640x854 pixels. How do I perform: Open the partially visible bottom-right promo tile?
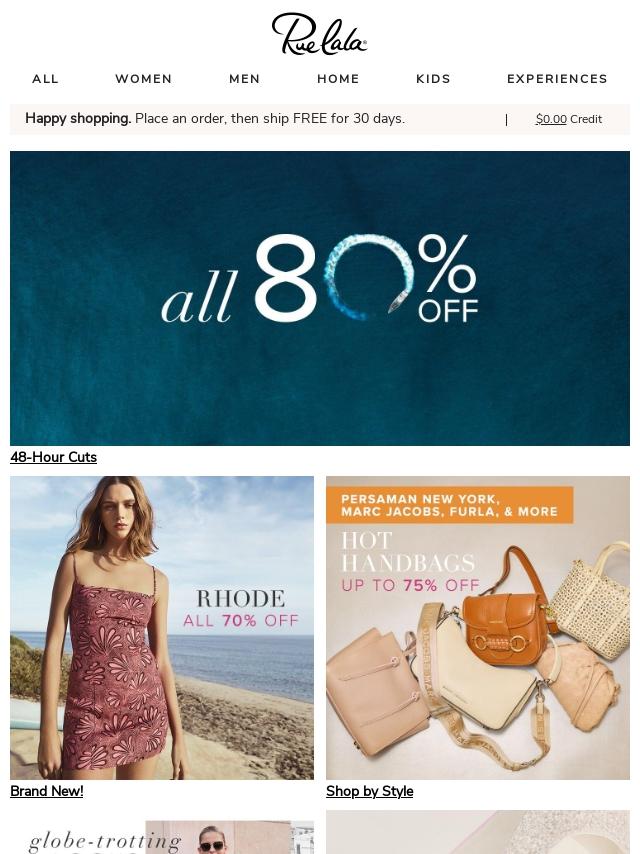(x=478, y=832)
